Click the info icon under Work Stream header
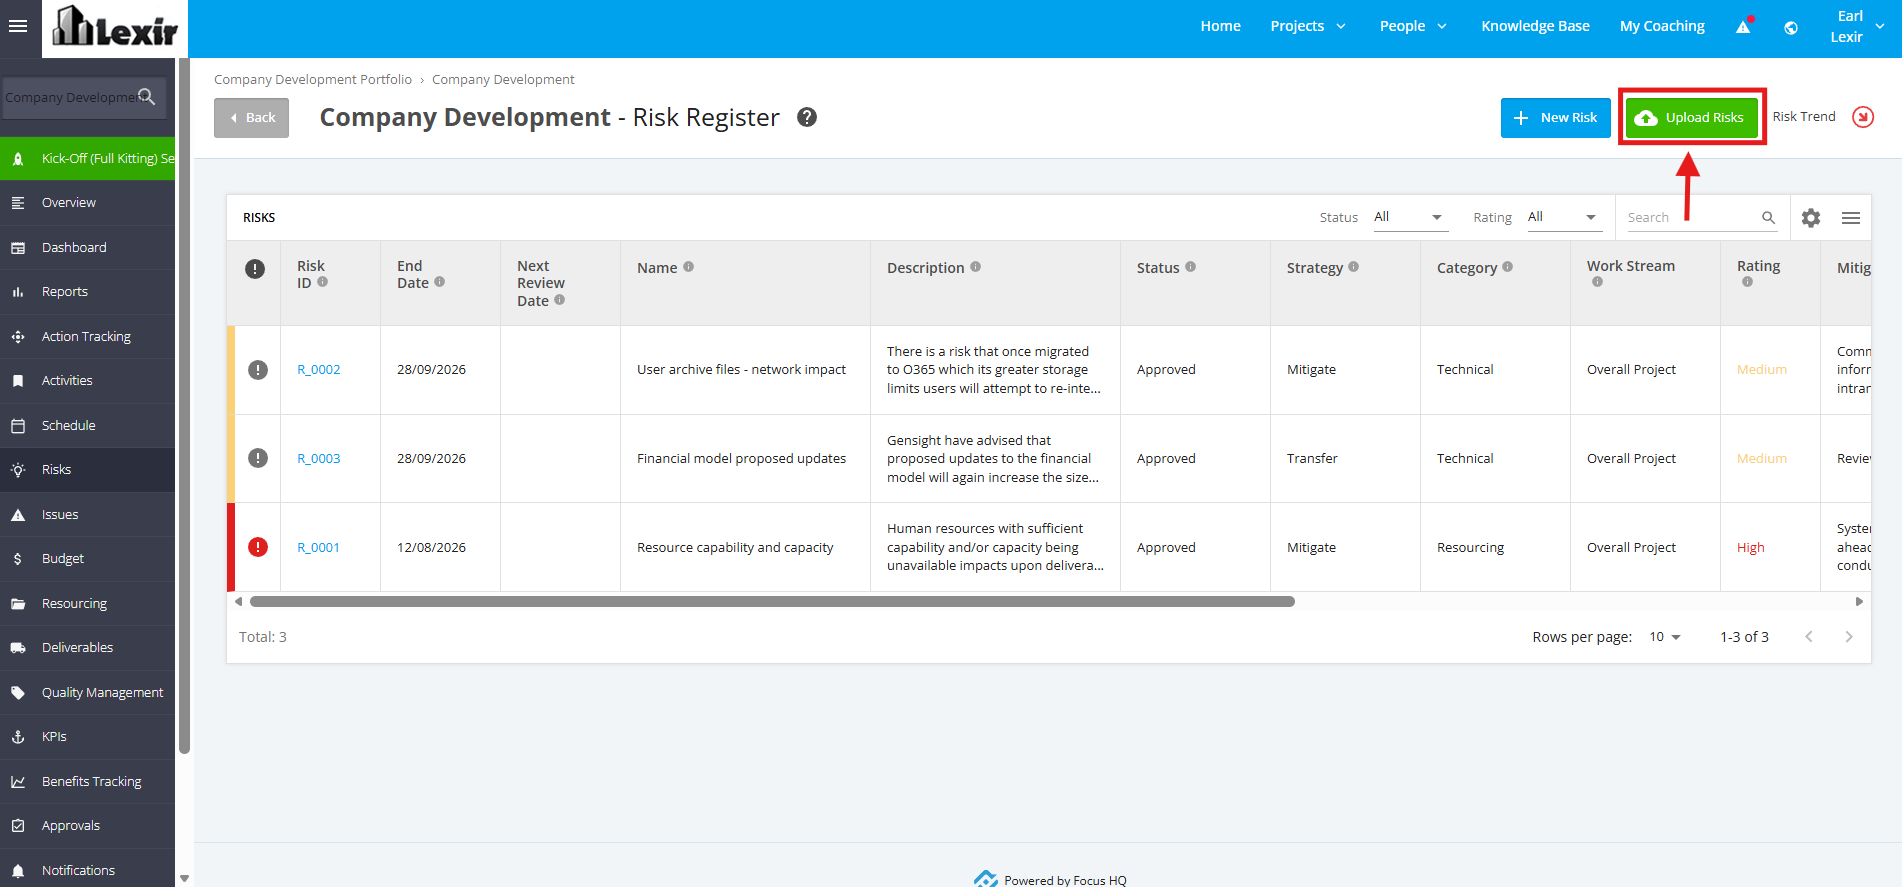Viewport: 1902px width, 887px height. click(1597, 282)
